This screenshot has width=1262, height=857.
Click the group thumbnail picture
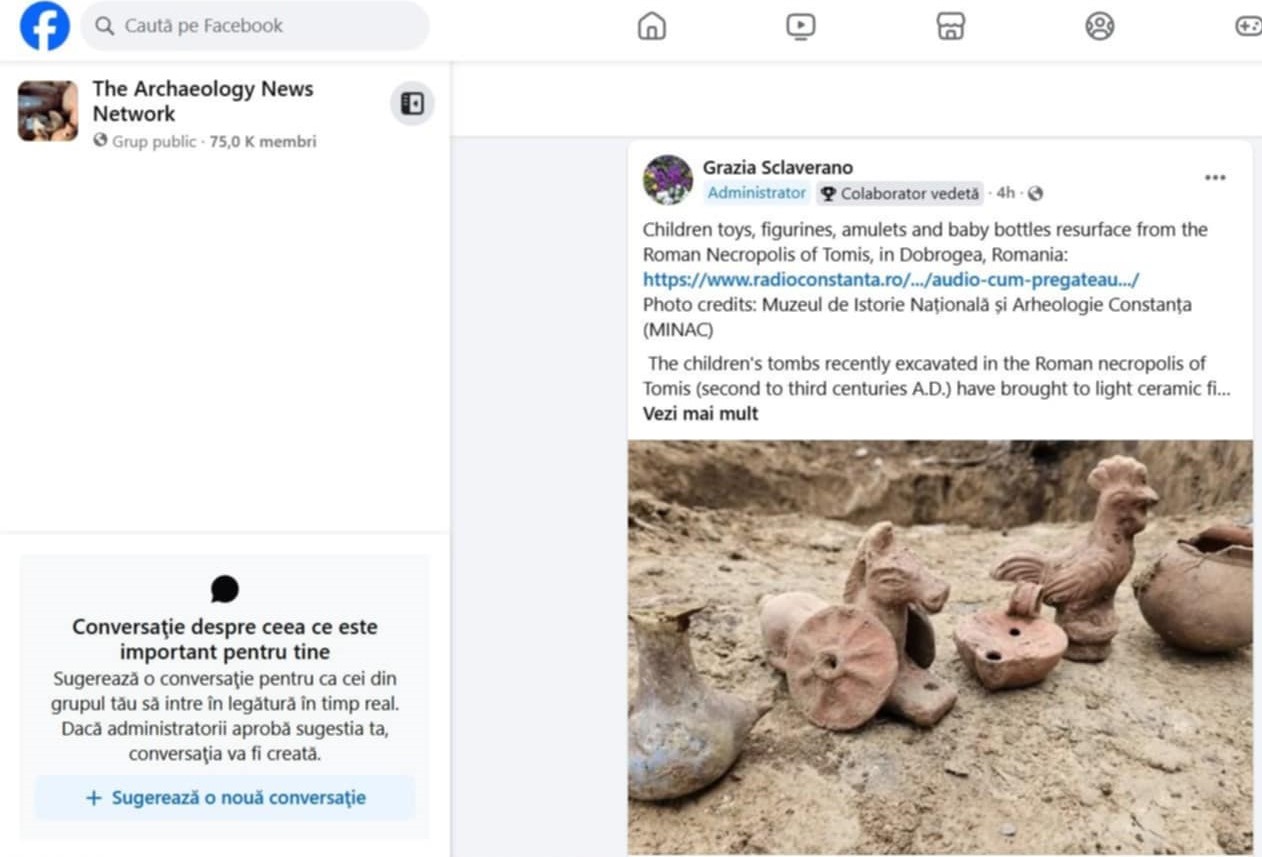(48, 111)
